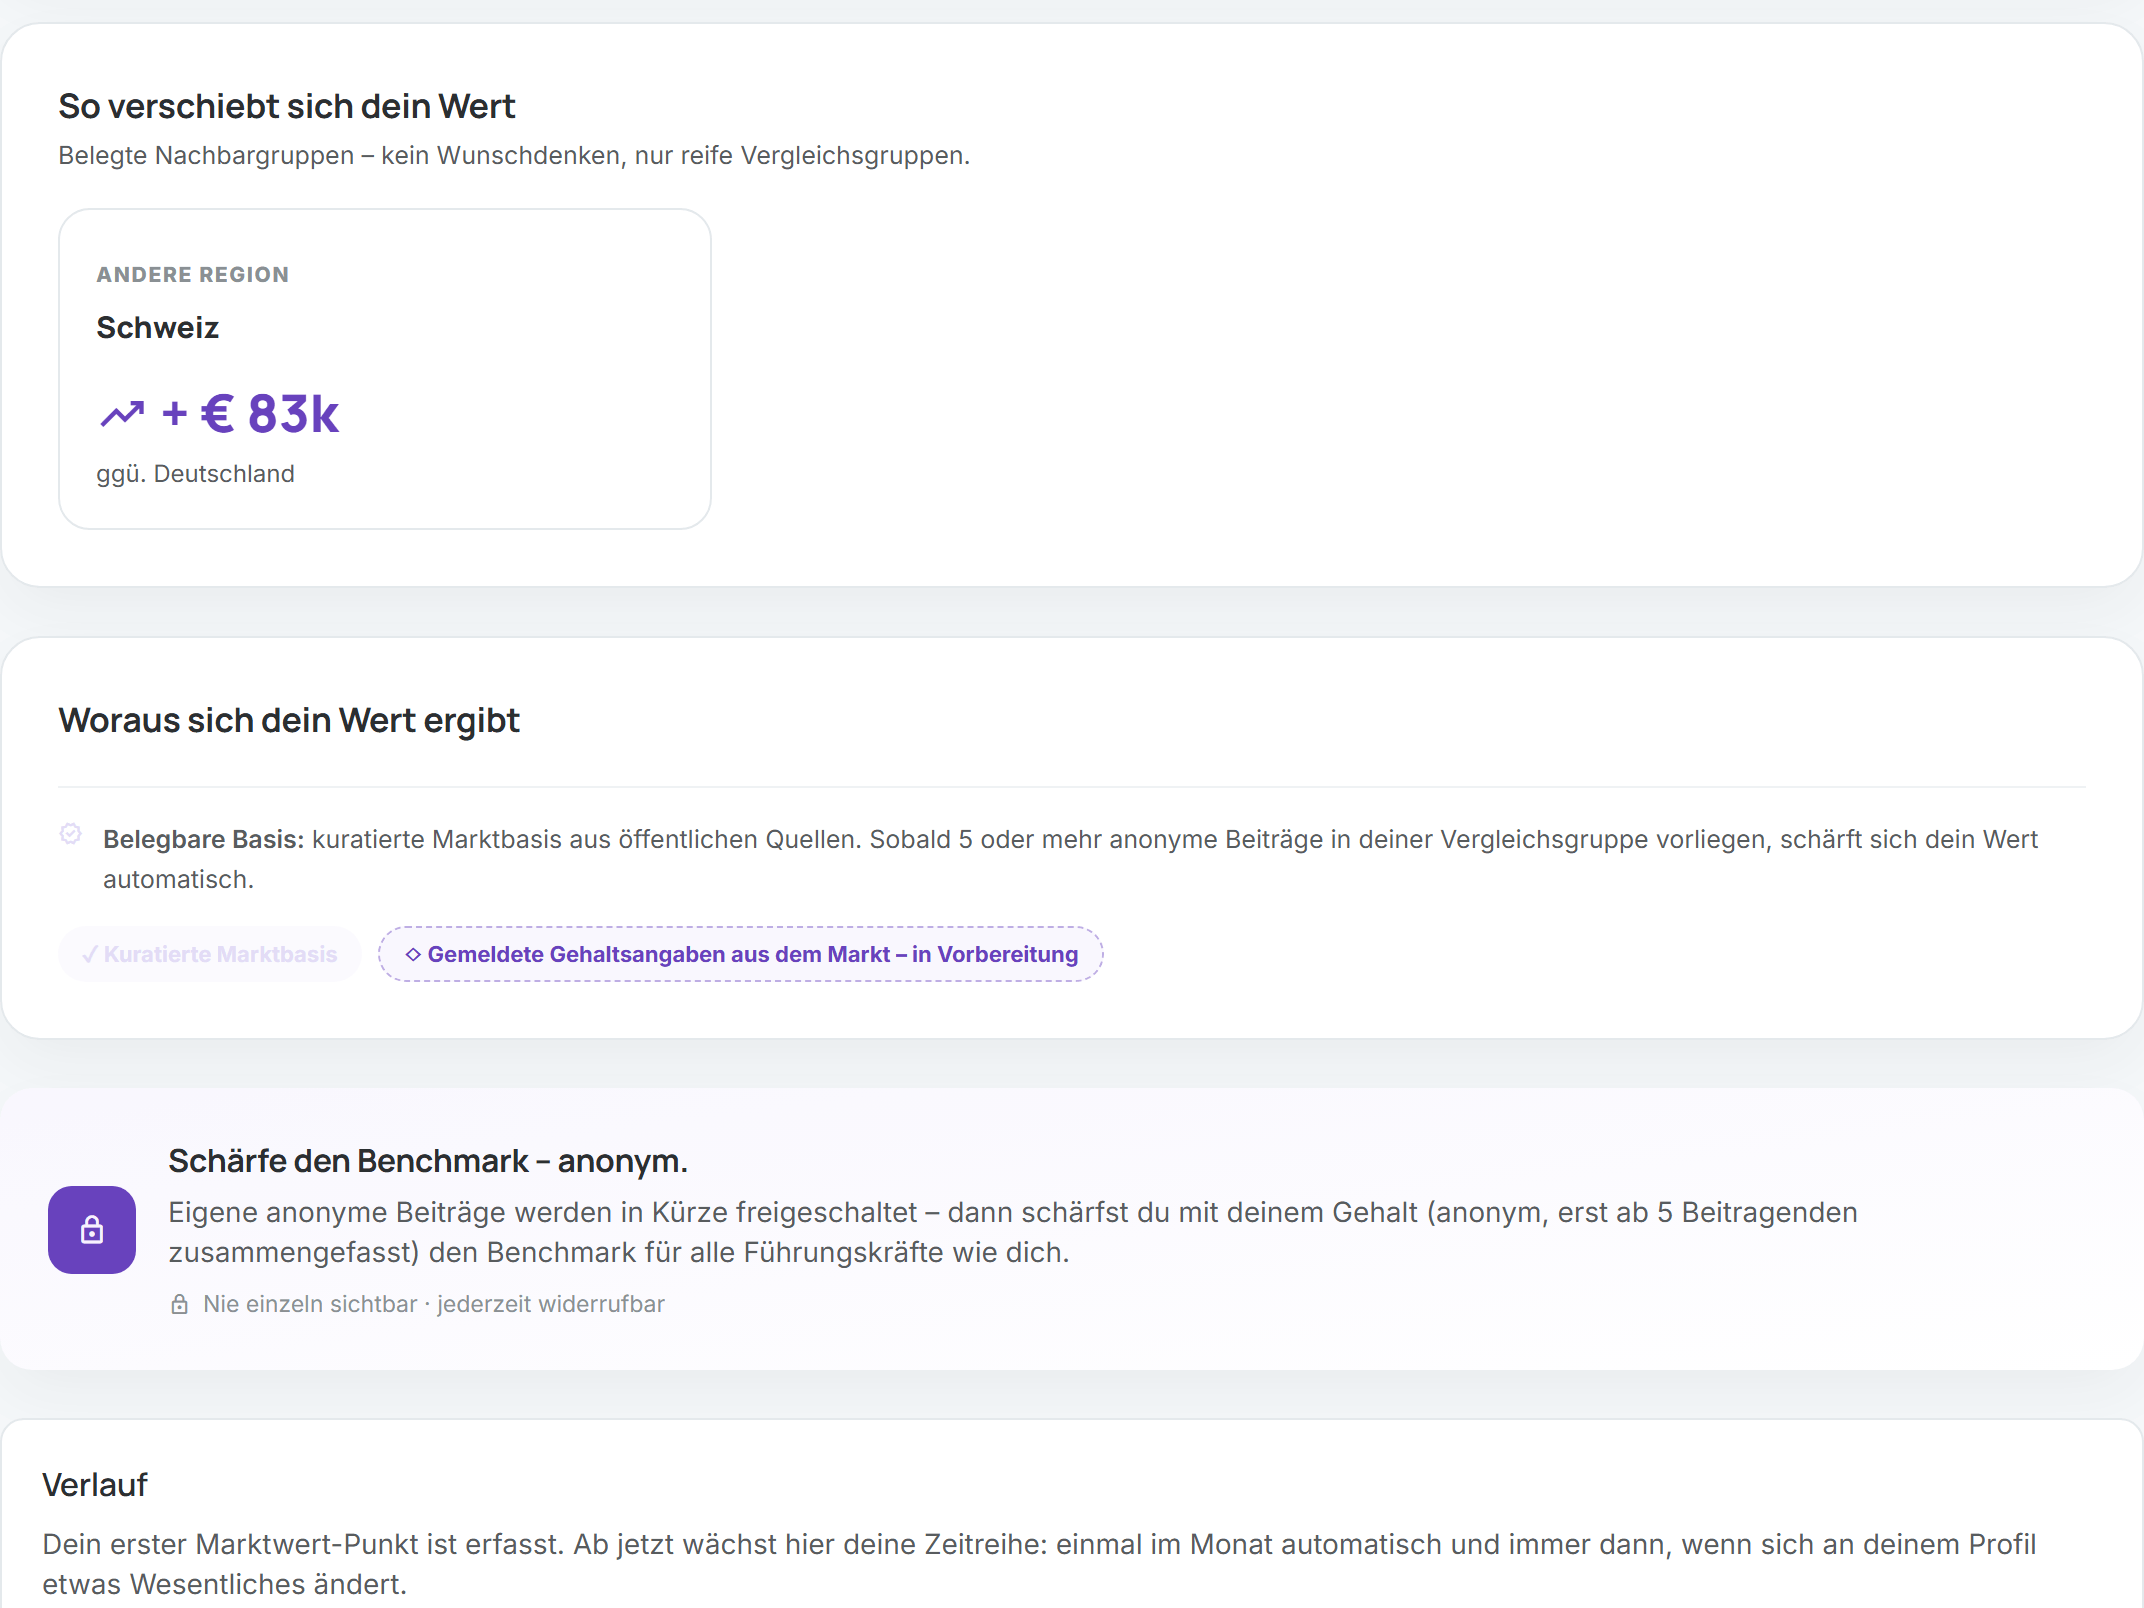The image size is (2144, 1608).
Task: Select the 'Kuratierte Marktbasis' chip
Action: click(x=209, y=954)
